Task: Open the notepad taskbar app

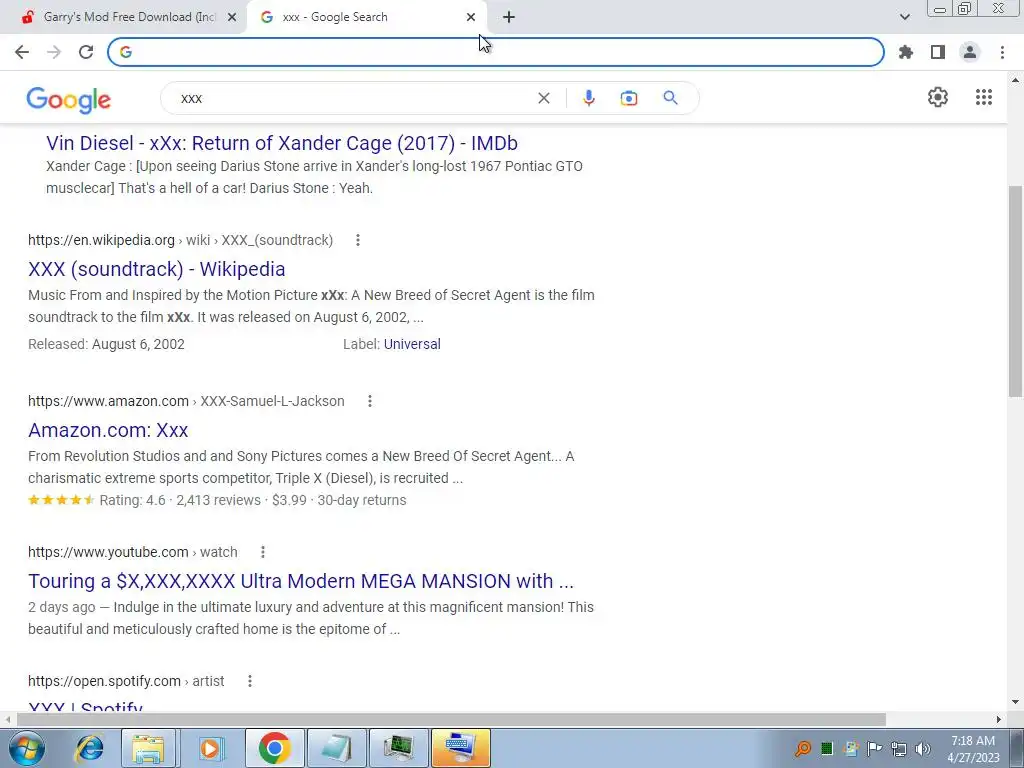Action: click(x=336, y=748)
